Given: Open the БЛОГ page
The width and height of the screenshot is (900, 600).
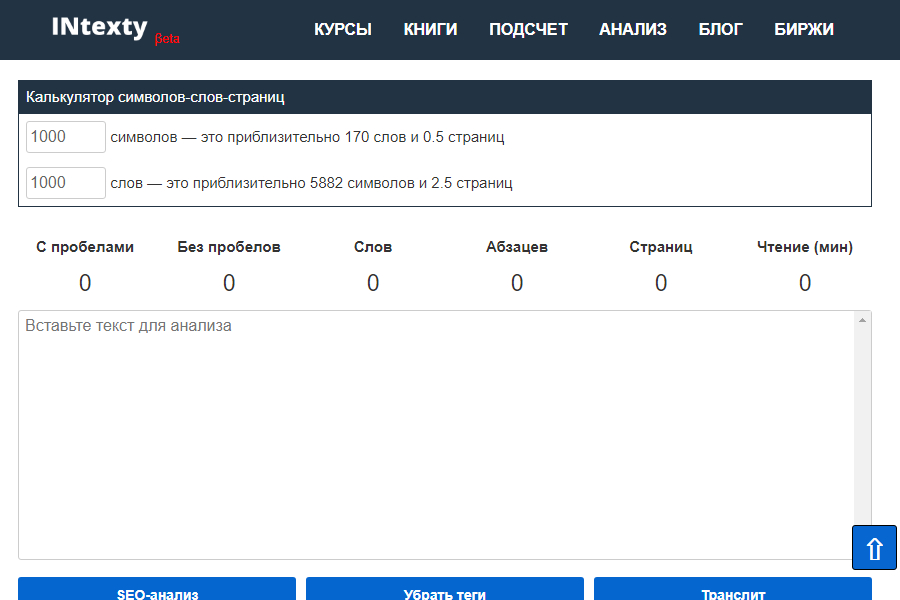Looking at the screenshot, I should 720,30.
